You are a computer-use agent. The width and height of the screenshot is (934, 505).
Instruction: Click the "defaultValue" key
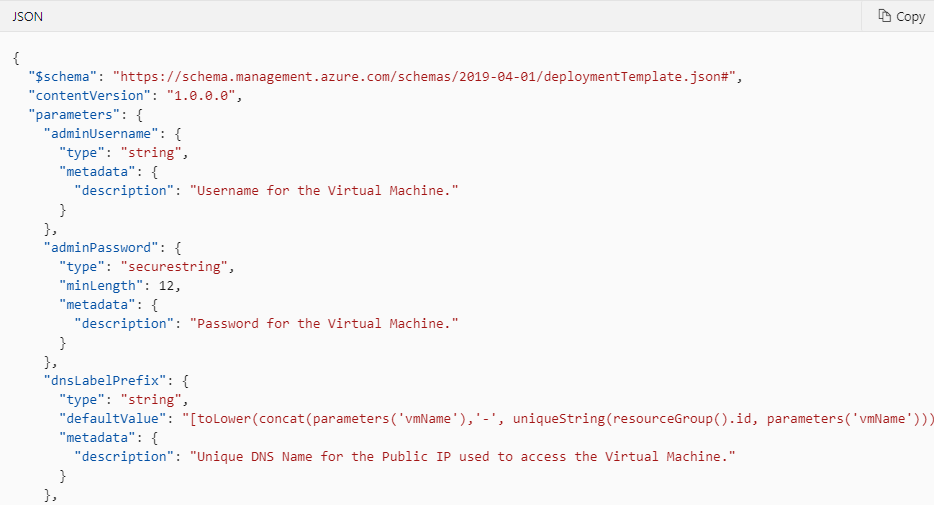point(113,419)
